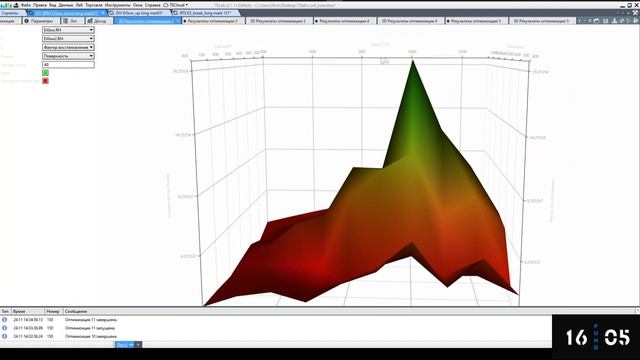Switch to Результаты оптимизации 4 tab
640x360 pixels.
pyautogui.click(x=344, y=21)
